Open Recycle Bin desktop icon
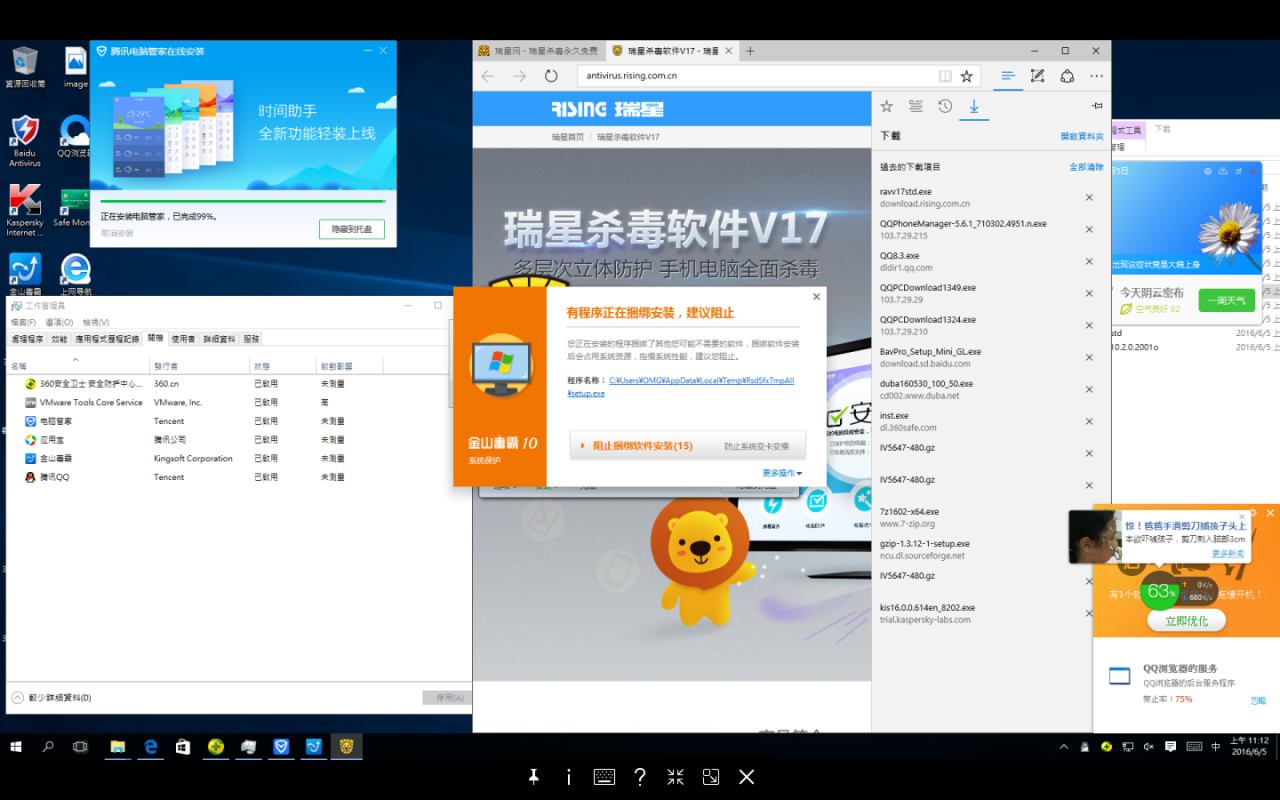The image size is (1280, 800). point(25,68)
